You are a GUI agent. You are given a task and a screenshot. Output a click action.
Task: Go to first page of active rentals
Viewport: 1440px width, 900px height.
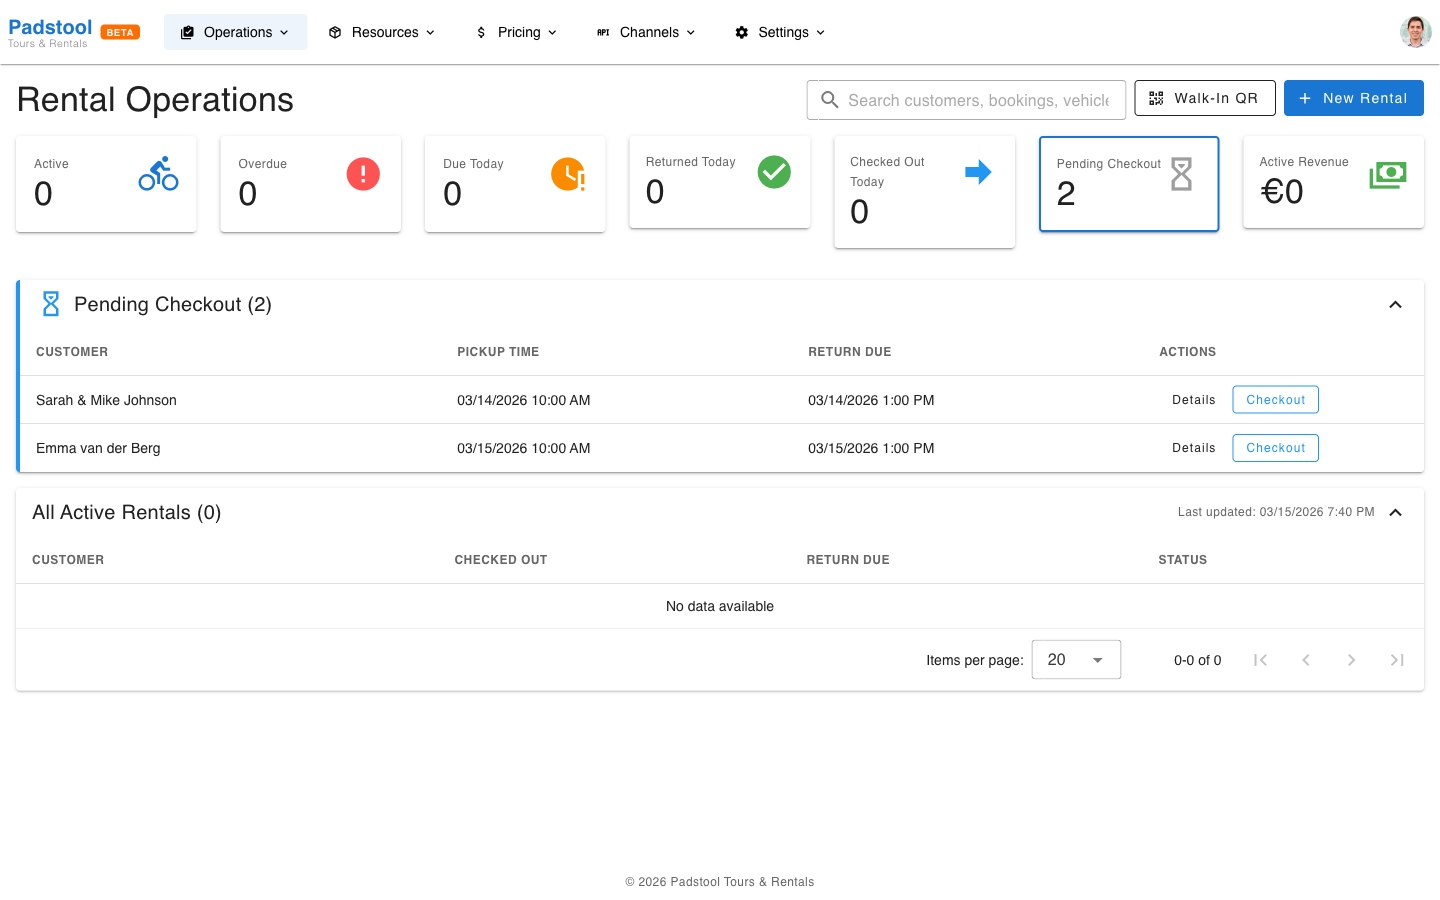[x=1260, y=660]
